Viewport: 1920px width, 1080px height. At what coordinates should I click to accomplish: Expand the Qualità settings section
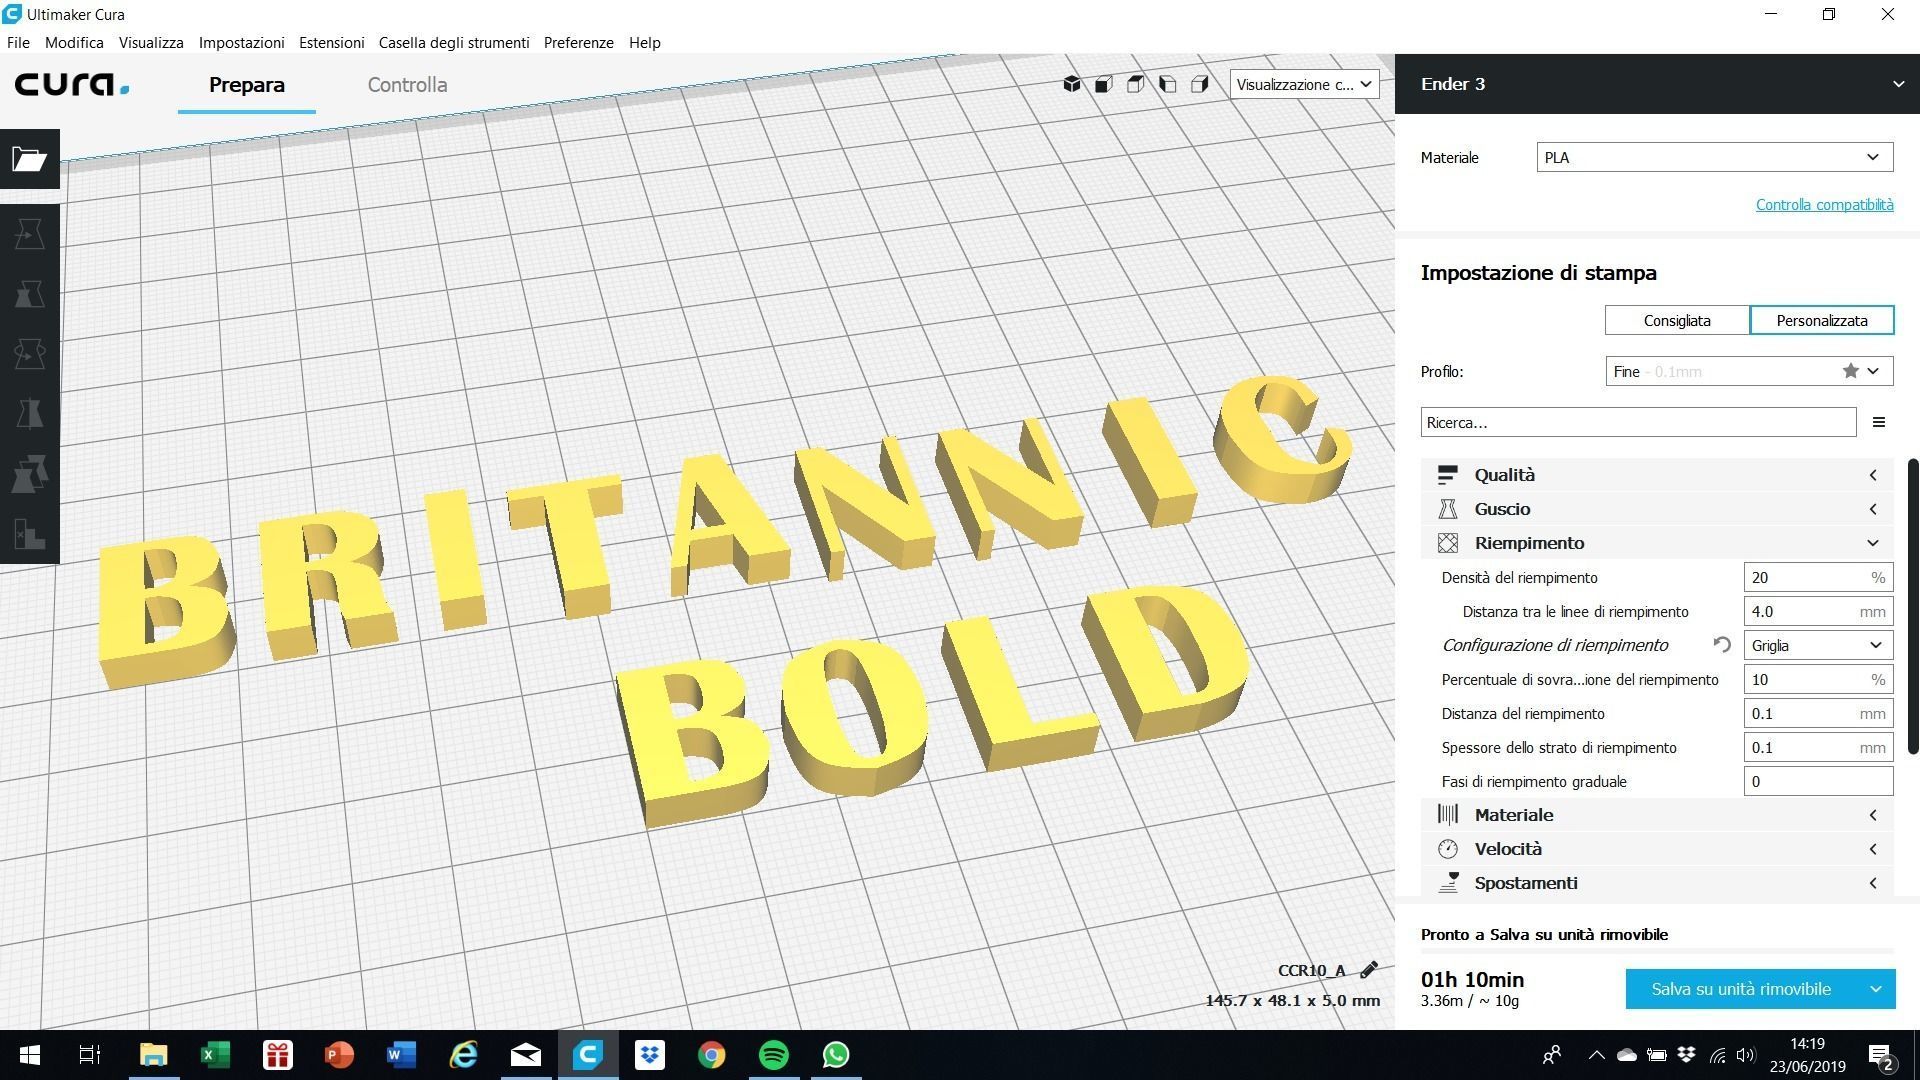[1657, 475]
